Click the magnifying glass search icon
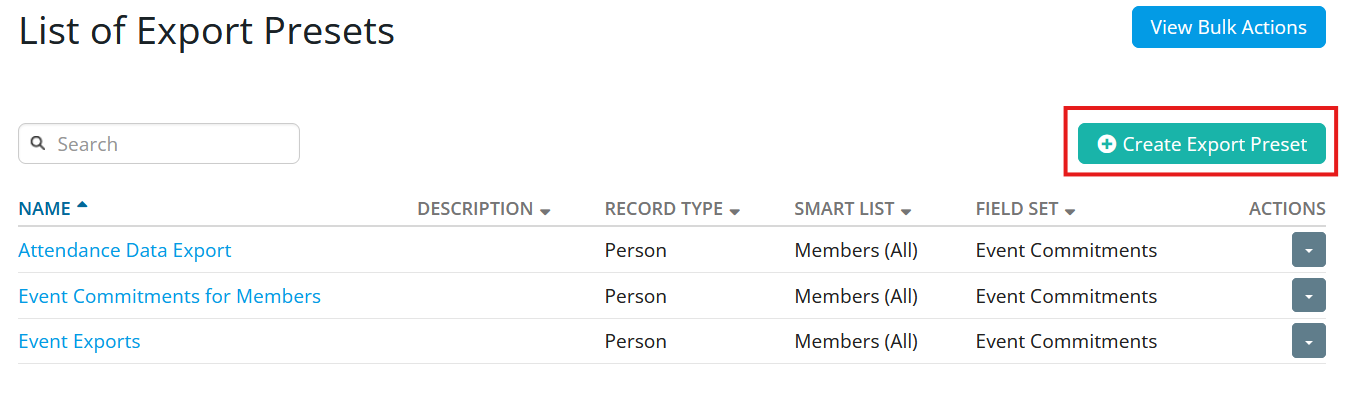The image size is (1348, 394). click(x=38, y=144)
